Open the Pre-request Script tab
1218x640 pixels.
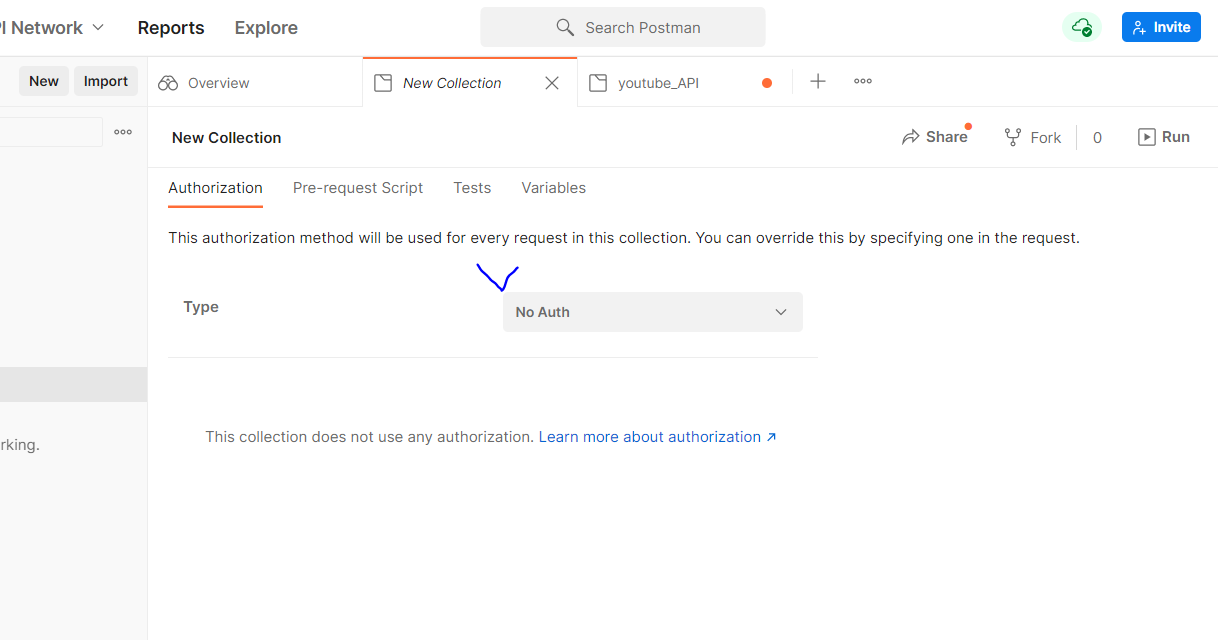tap(358, 188)
